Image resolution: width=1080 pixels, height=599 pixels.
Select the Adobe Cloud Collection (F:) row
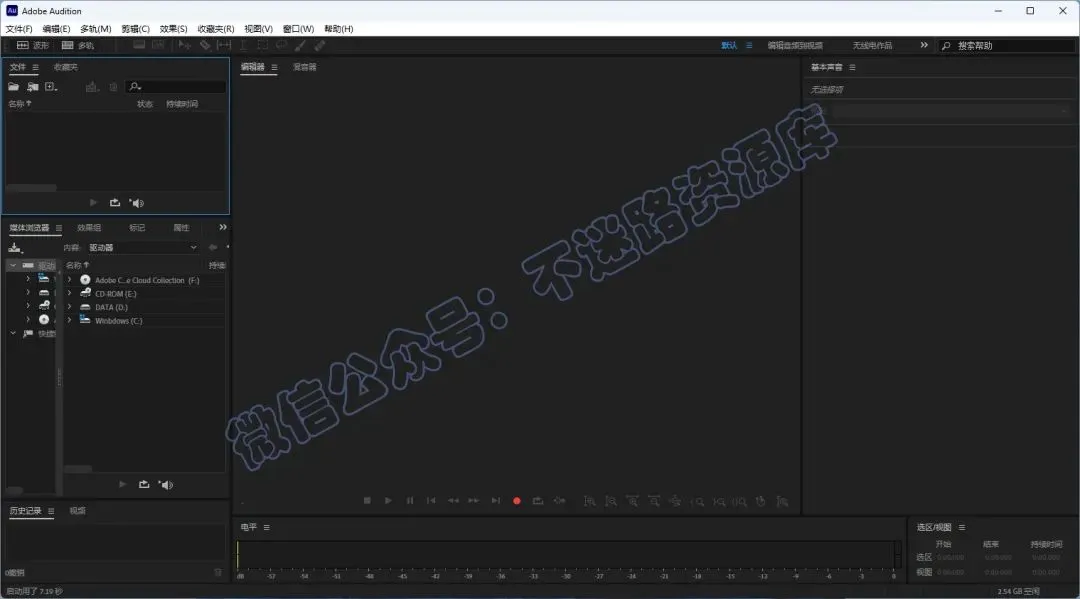pyautogui.click(x=145, y=280)
